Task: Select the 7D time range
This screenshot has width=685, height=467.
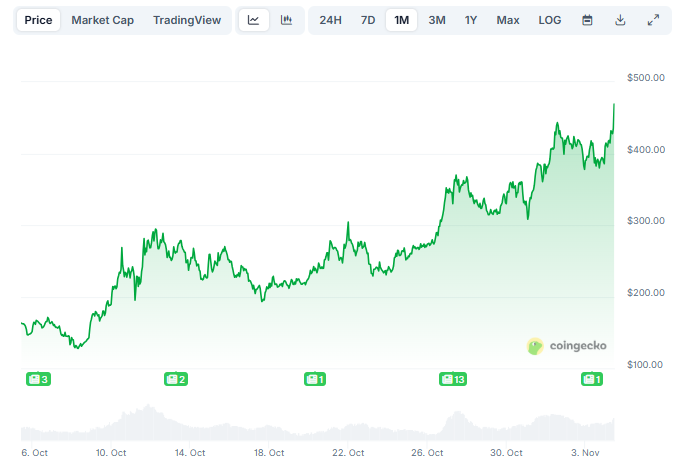Action: [368, 20]
